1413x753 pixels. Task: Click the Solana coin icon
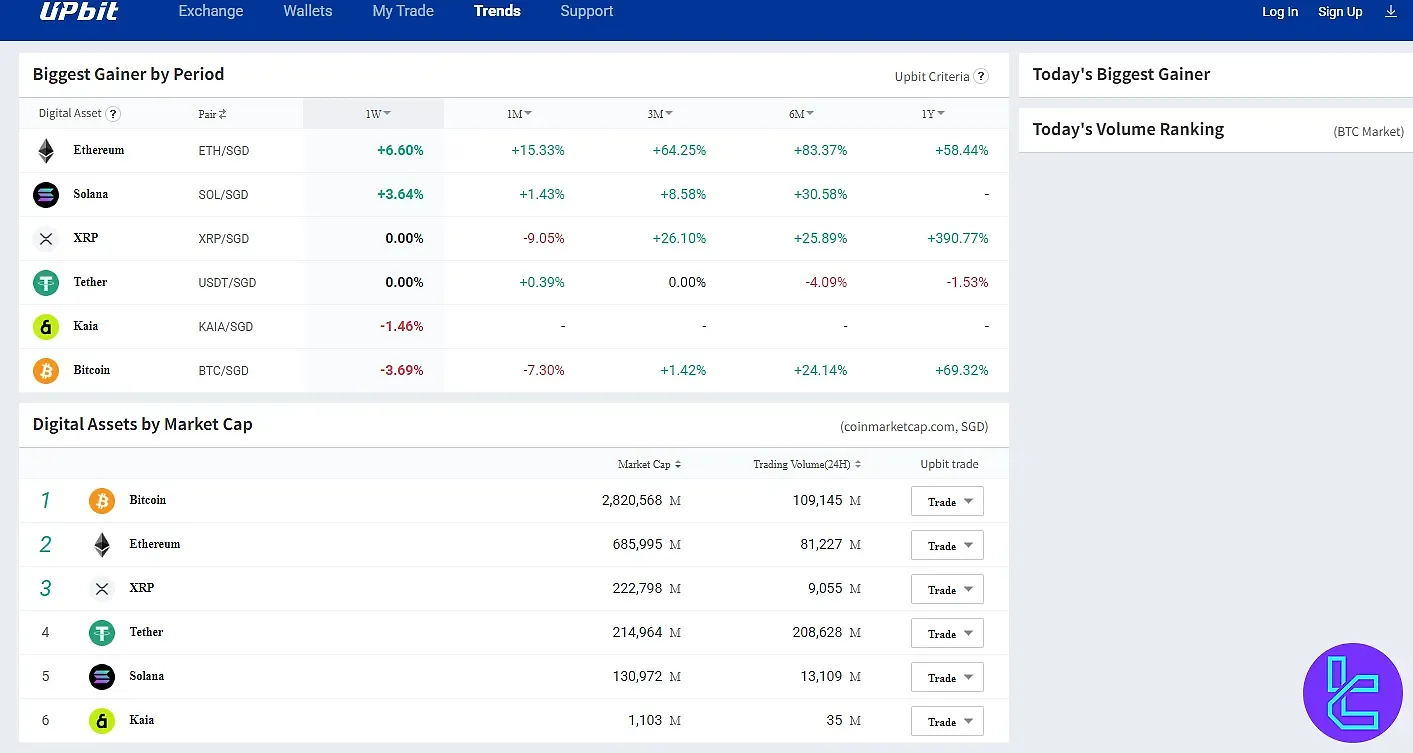pyautogui.click(x=45, y=194)
